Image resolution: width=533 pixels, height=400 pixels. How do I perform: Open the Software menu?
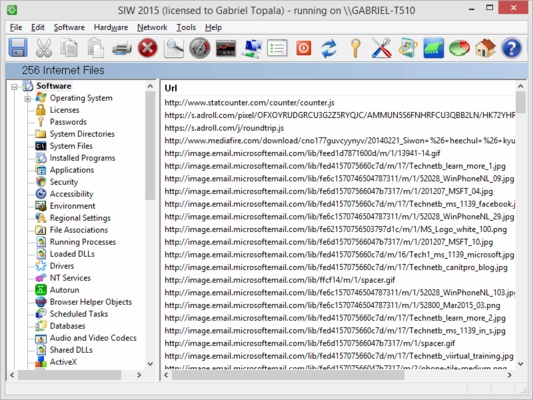click(x=69, y=27)
